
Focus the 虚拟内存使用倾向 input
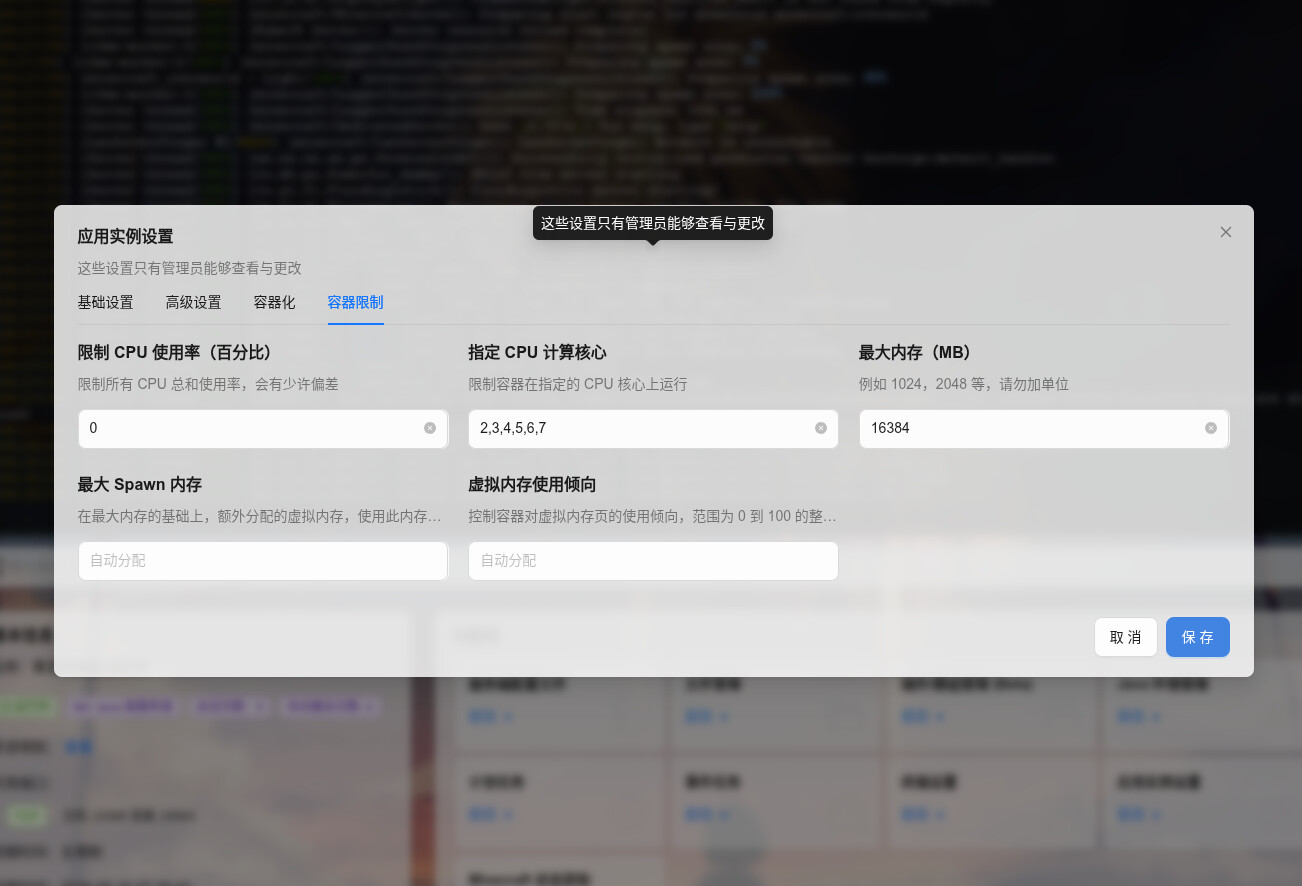pos(653,561)
